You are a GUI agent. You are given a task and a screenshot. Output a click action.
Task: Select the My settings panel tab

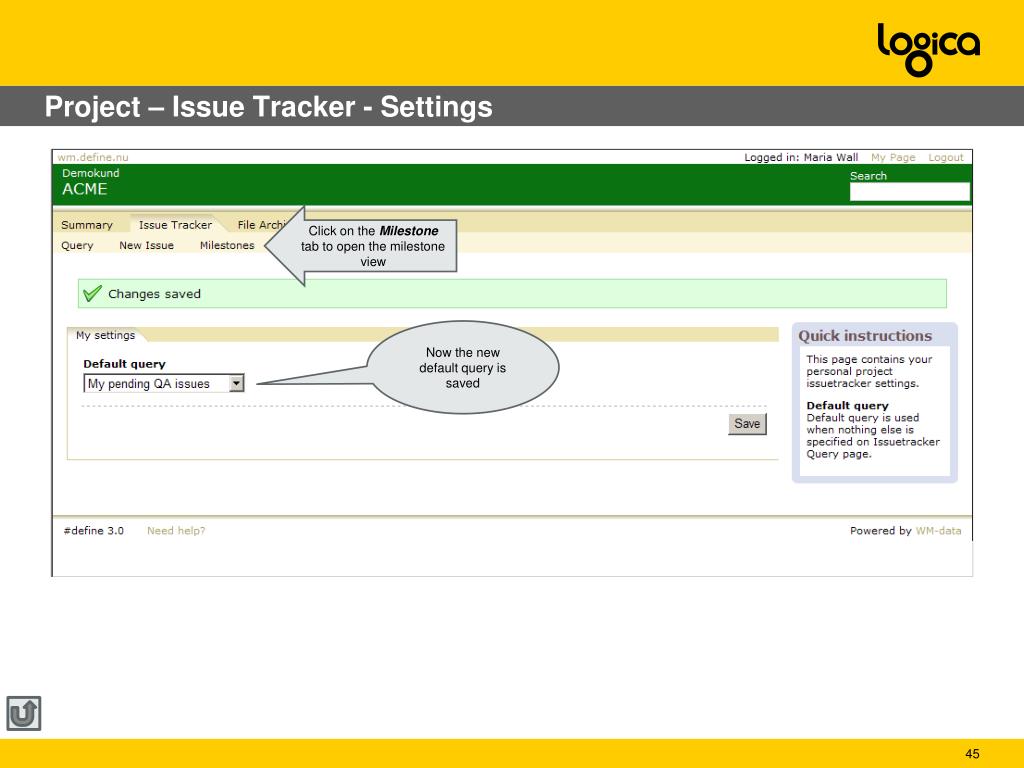pos(106,336)
